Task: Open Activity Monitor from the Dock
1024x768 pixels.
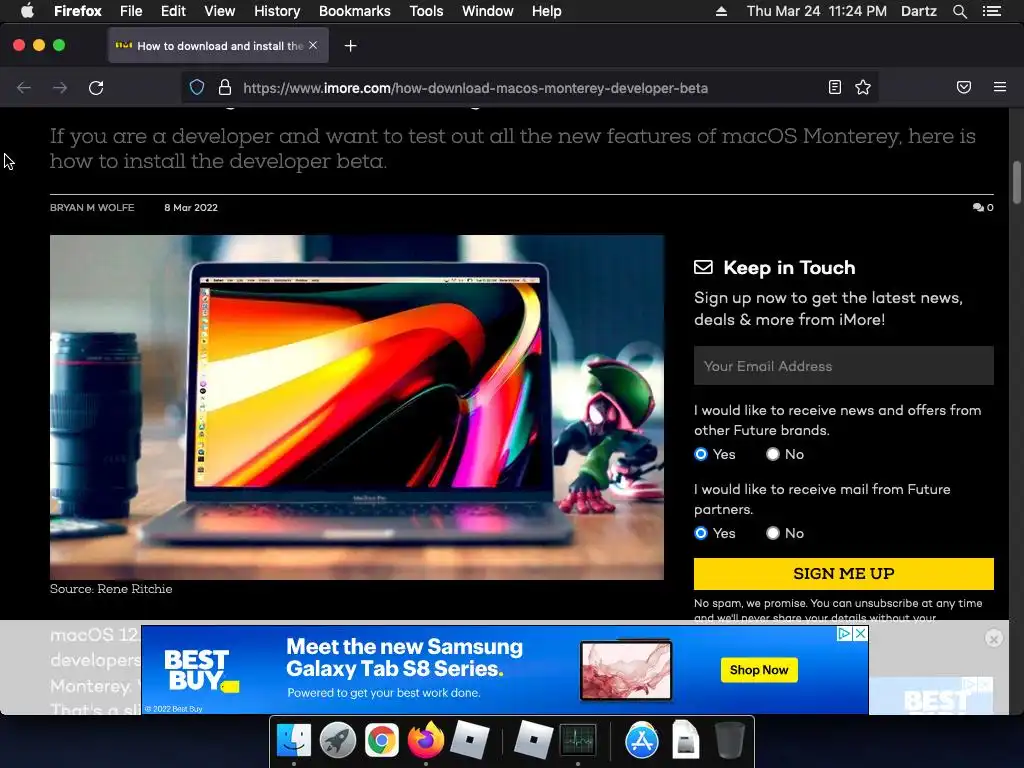Action: (x=578, y=740)
